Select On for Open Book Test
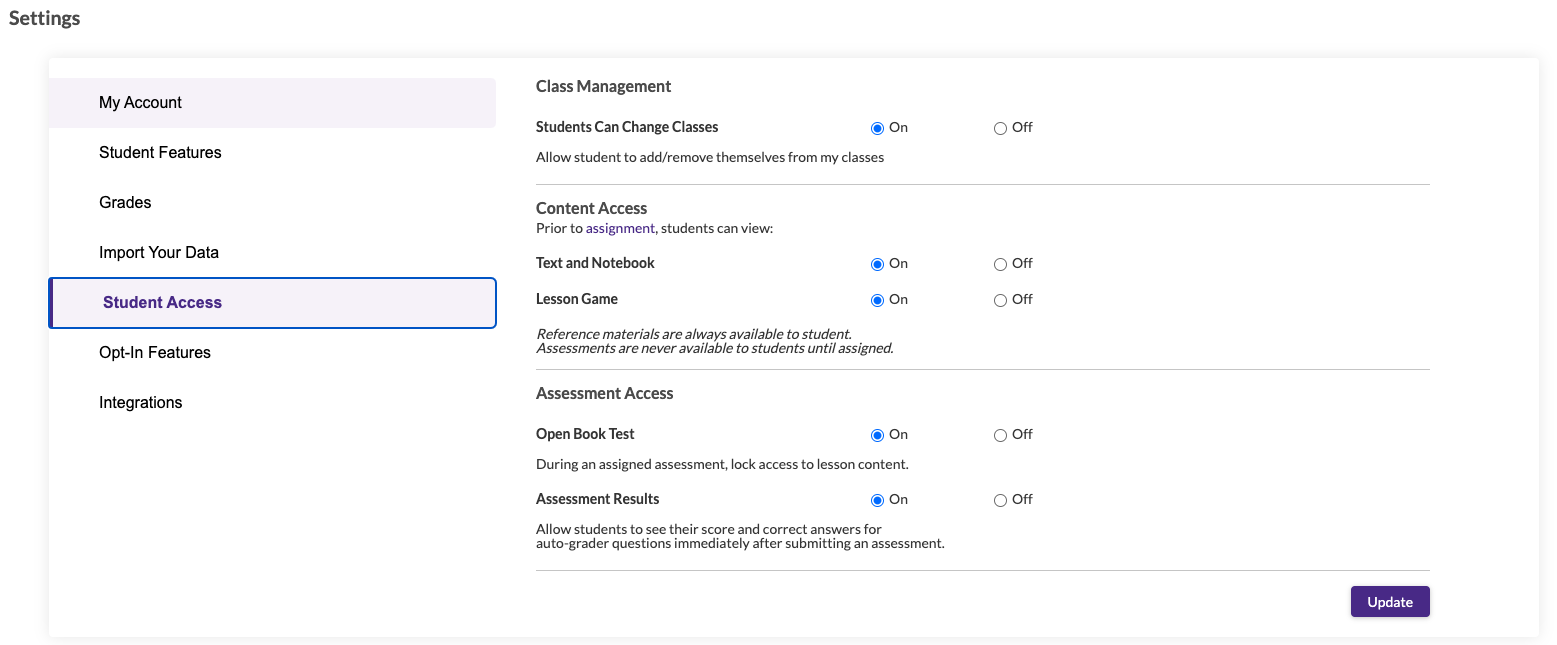This screenshot has height=645, width=1557. [877, 434]
